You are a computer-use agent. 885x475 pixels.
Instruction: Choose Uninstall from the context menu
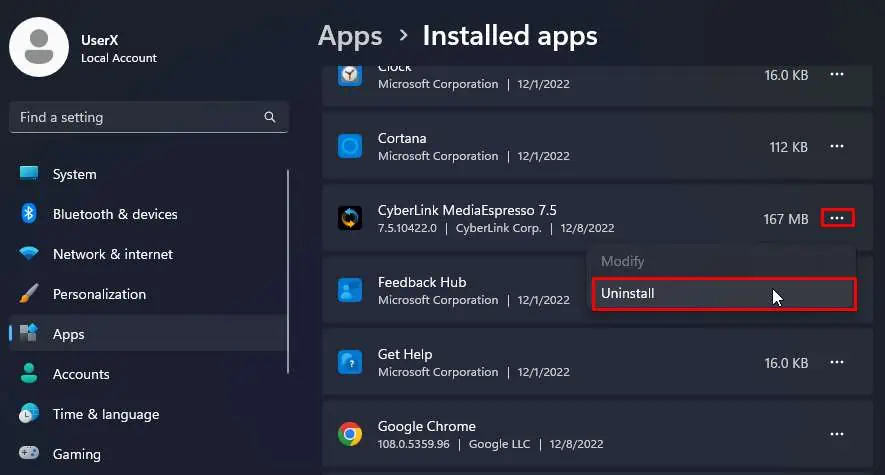[723, 294]
